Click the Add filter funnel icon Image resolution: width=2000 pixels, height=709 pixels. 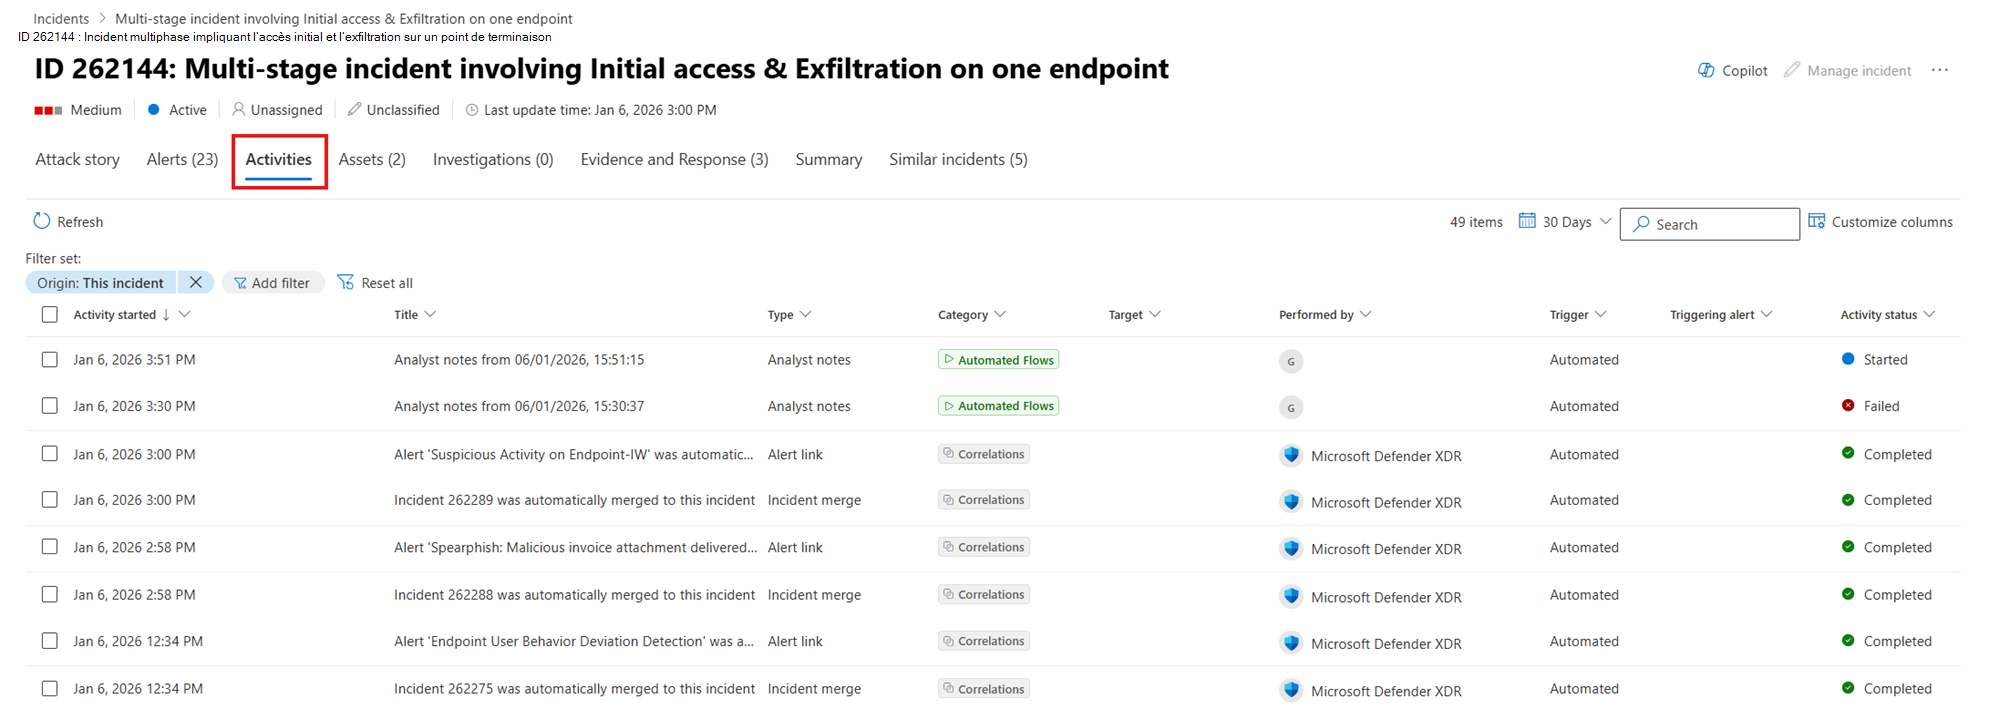pyautogui.click(x=240, y=283)
